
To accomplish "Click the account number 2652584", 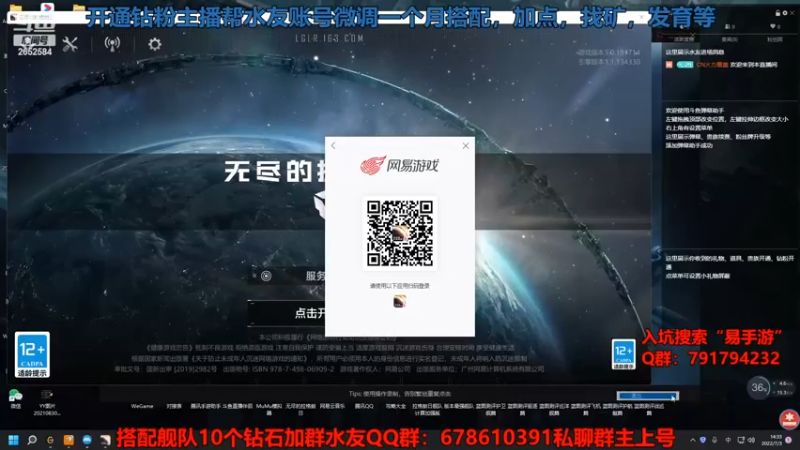I will (x=35, y=52).
